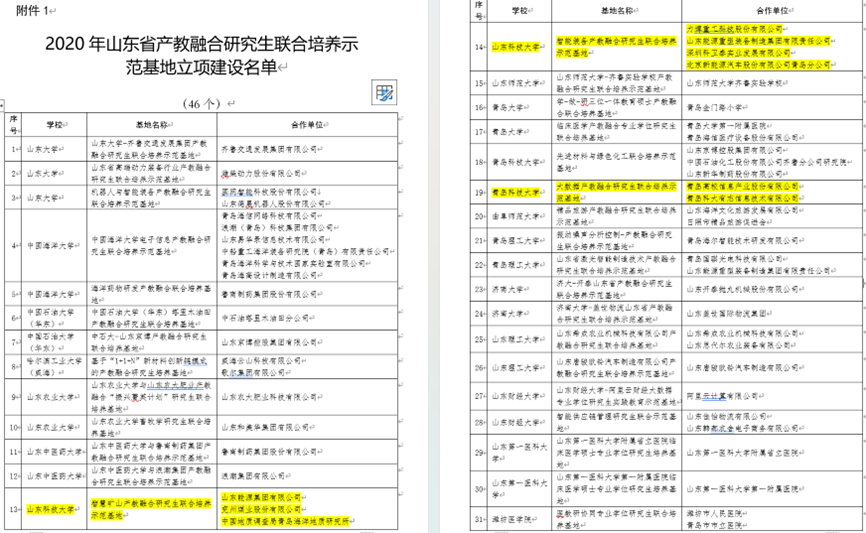Click highlighted '山东科技大学' in row 13
866x533 pixels.
click(x=50, y=509)
